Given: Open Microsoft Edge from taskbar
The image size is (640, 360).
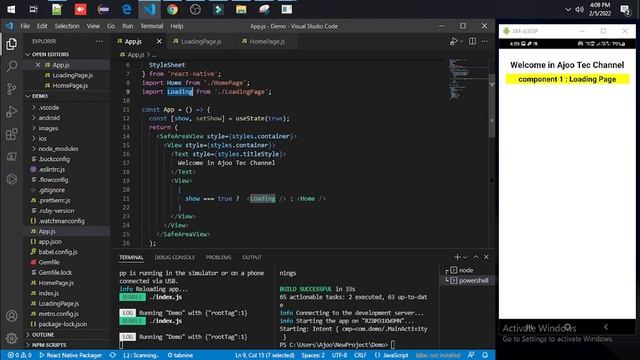Looking at the screenshot, I should (127, 9).
